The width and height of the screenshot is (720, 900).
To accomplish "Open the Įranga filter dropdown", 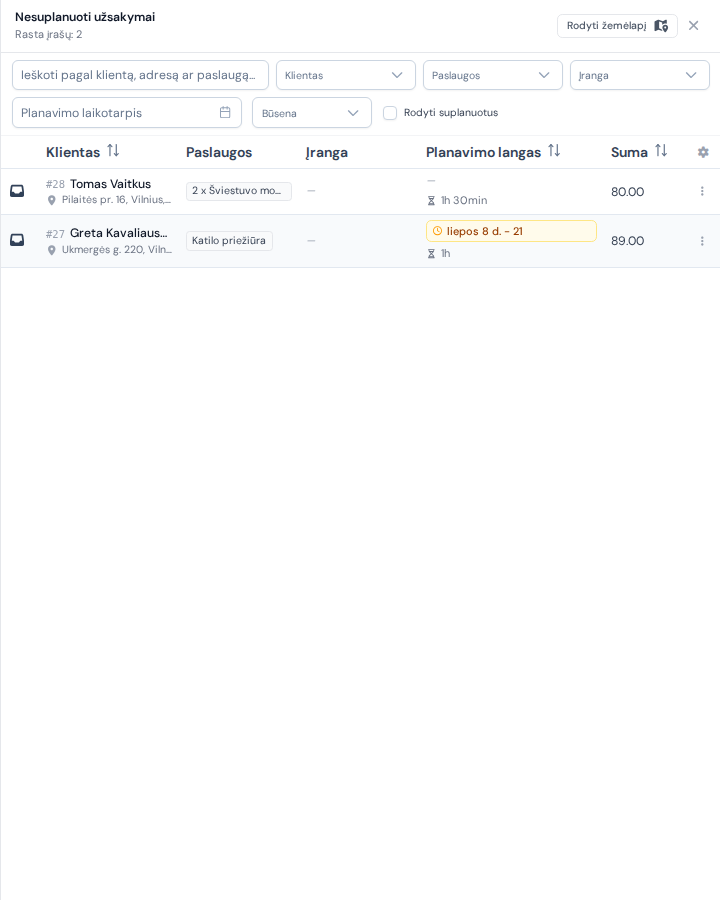I will click(x=640, y=75).
